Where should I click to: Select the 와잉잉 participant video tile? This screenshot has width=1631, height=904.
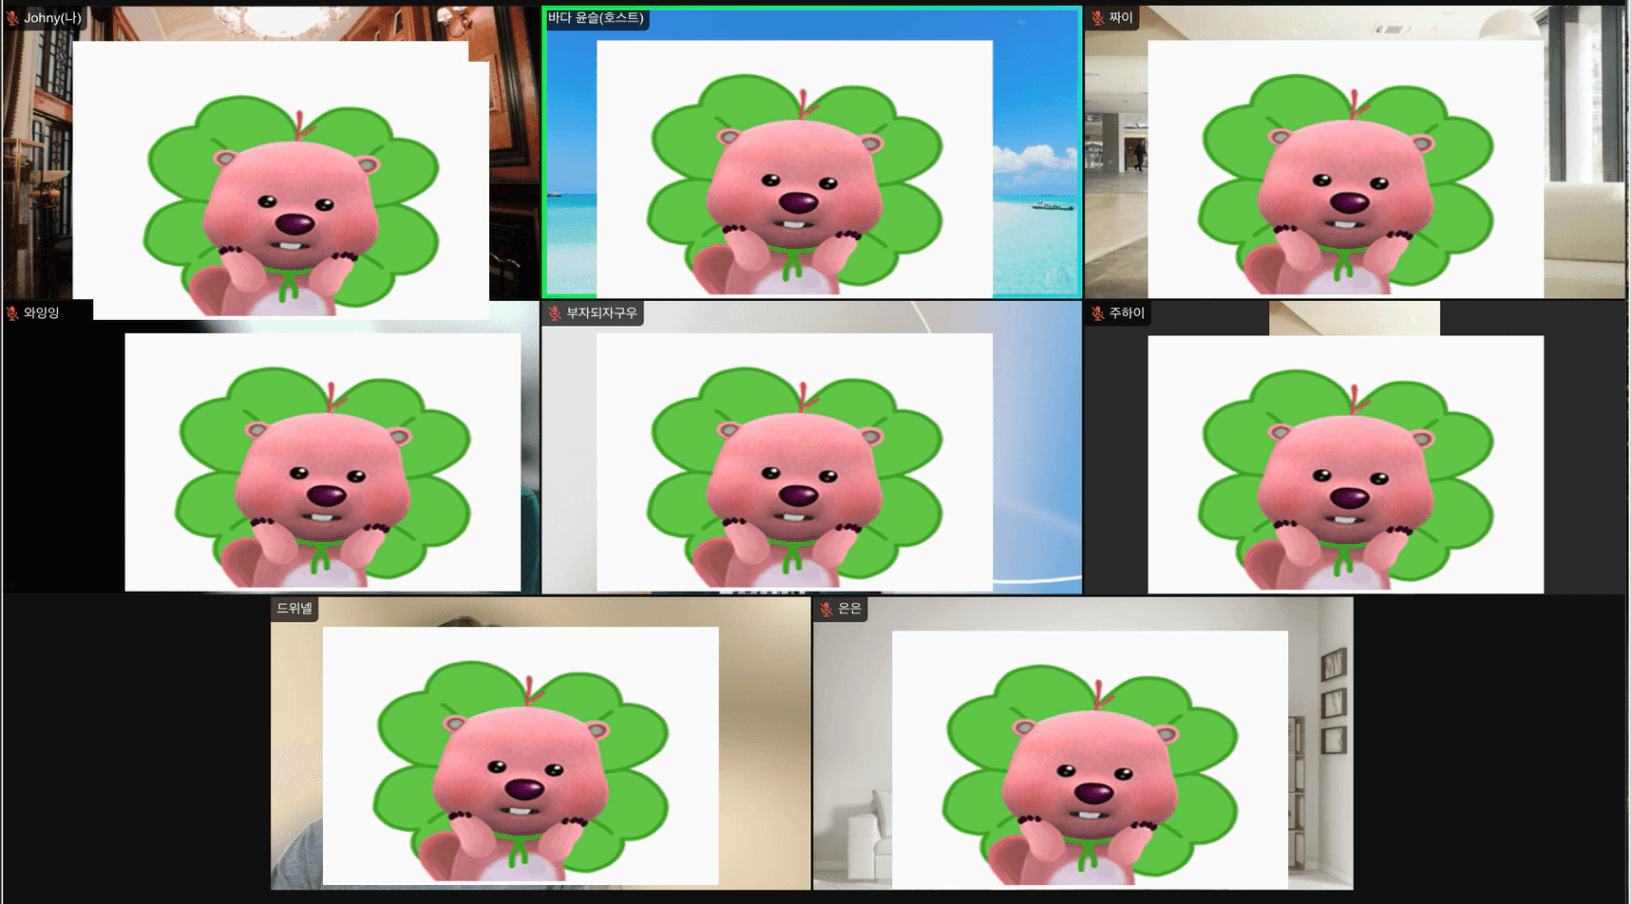coord(270,447)
